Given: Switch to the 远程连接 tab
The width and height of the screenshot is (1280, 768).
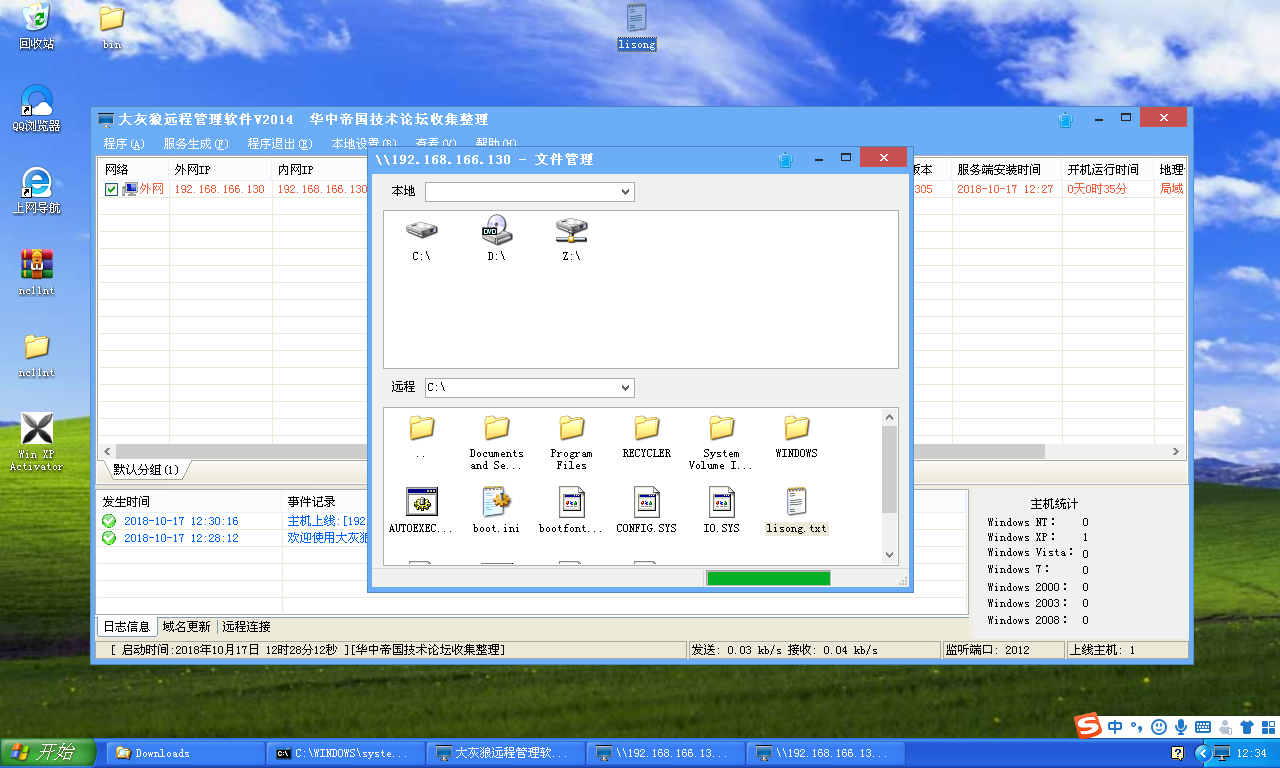Looking at the screenshot, I should point(247,627).
